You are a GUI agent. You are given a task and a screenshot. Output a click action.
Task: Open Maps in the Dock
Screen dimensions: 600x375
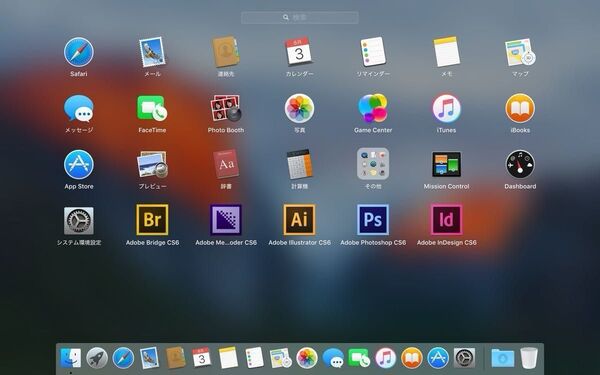pos(280,358)
